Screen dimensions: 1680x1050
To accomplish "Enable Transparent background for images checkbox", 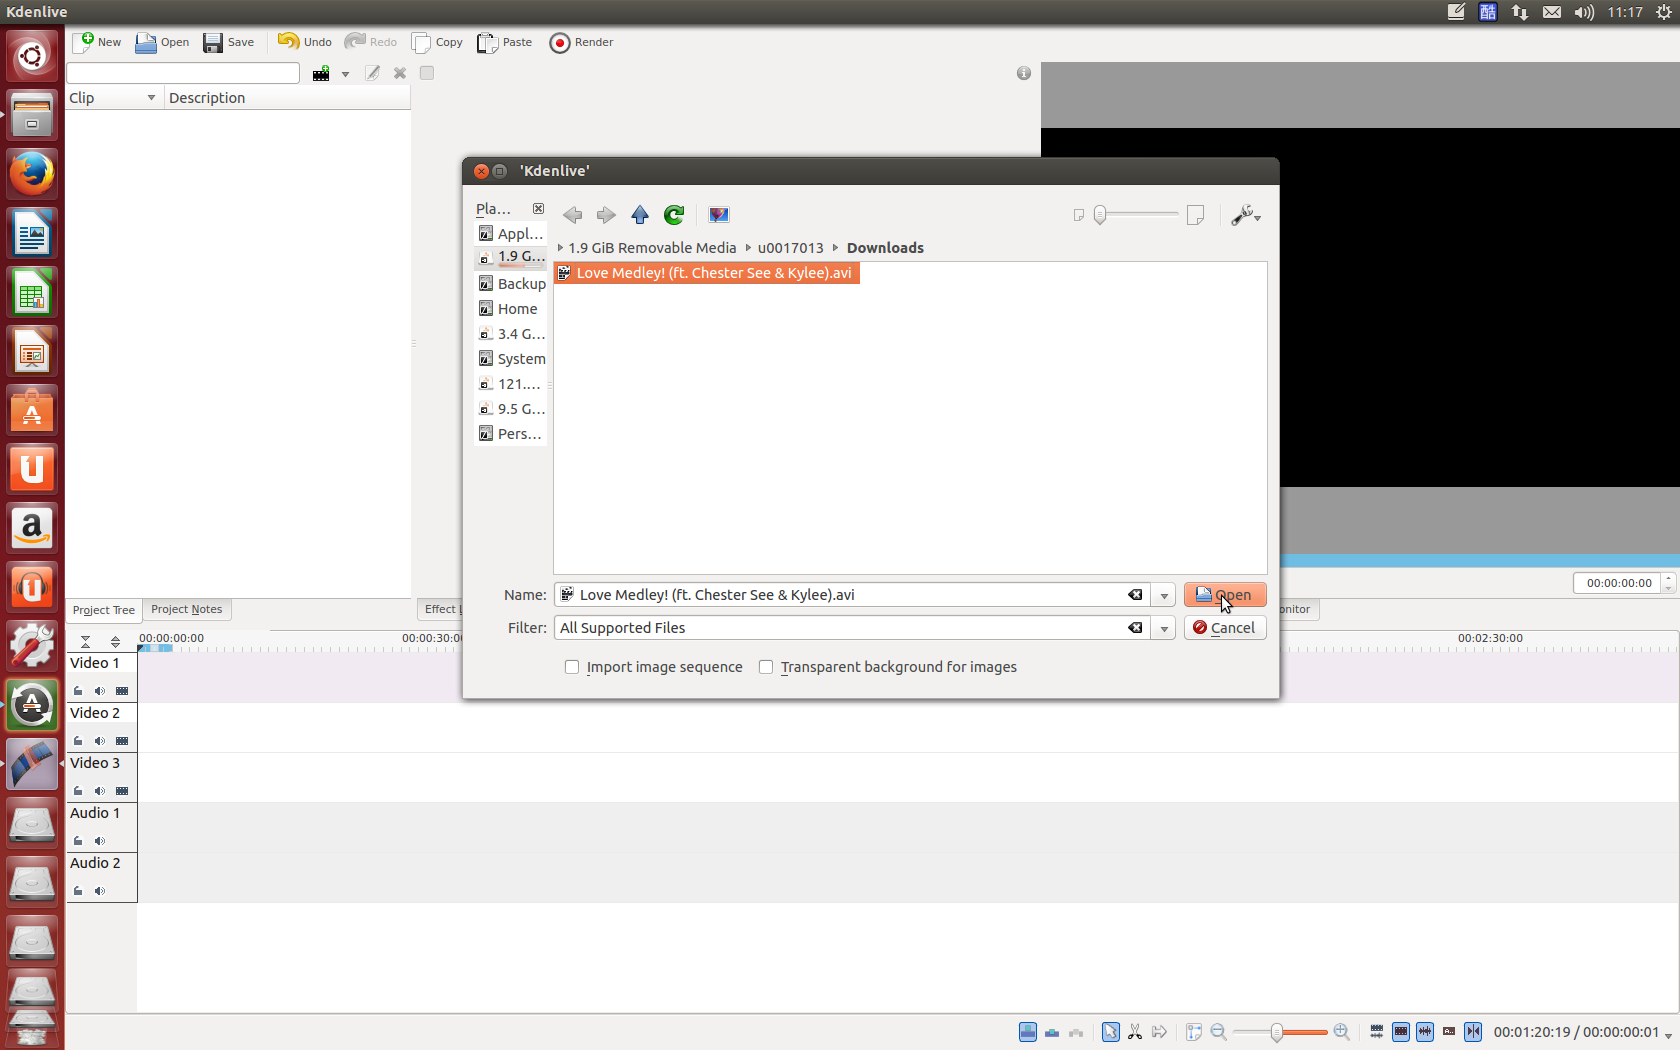I will [x=766, y=667].
